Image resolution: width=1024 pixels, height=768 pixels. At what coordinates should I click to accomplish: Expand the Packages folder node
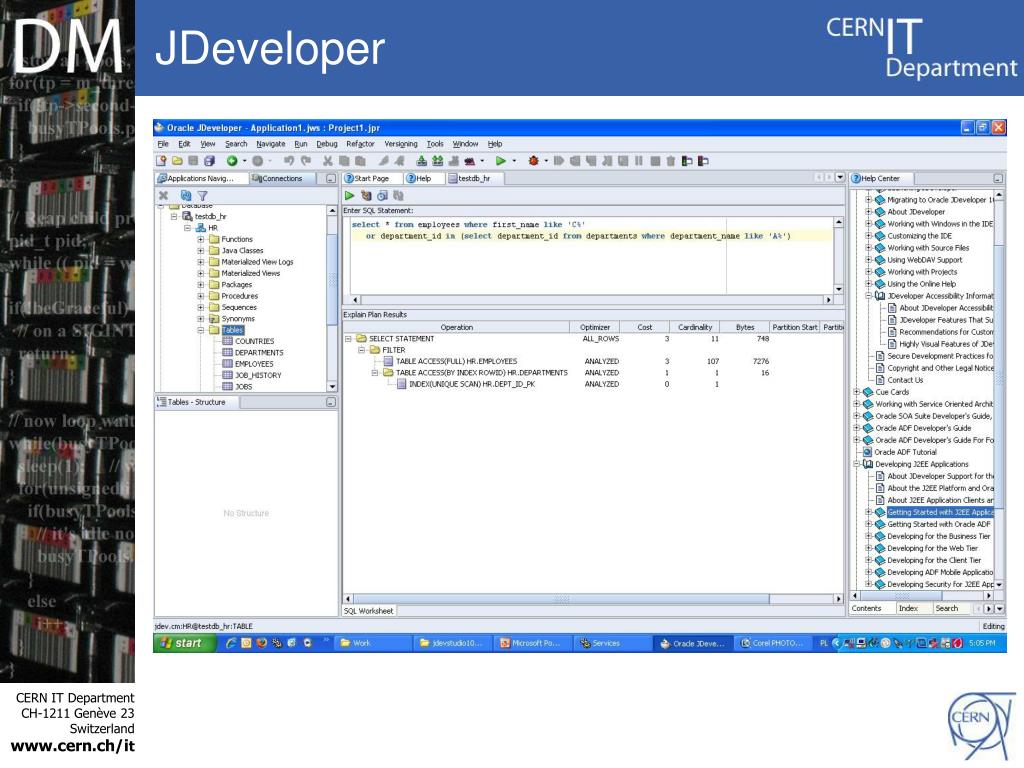coord(200,285)
